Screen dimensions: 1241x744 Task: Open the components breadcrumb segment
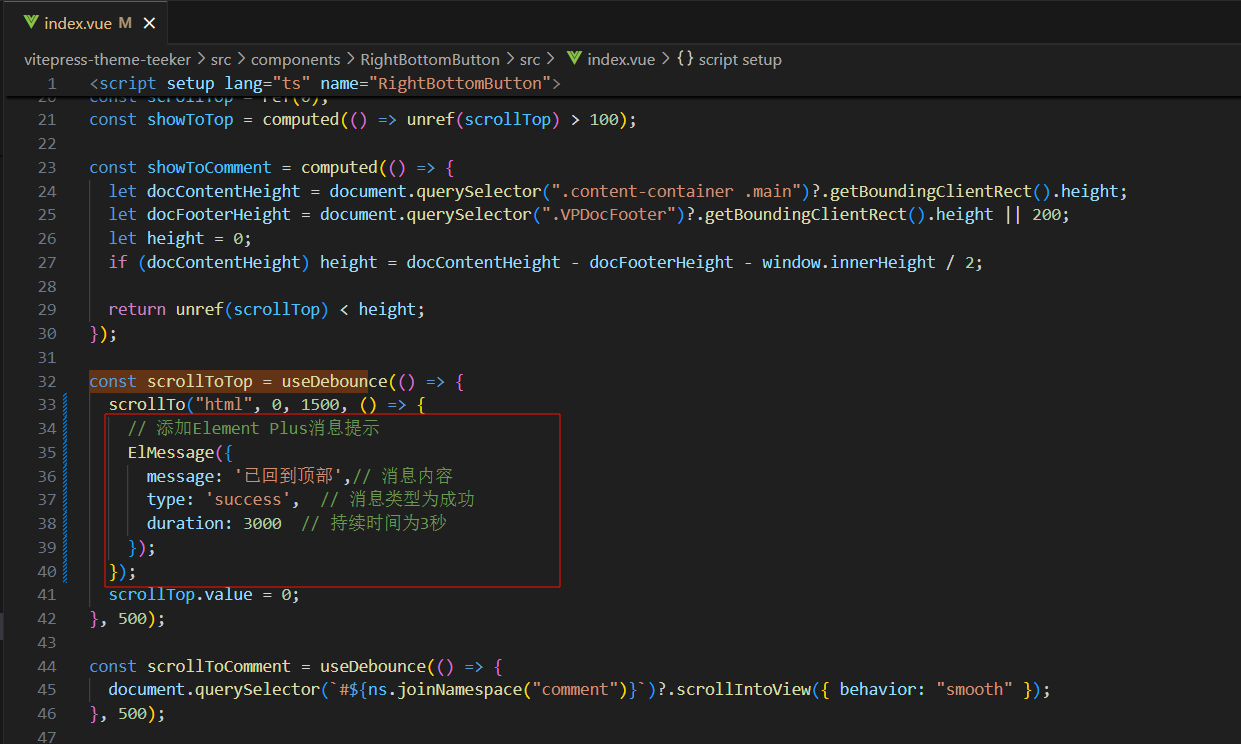coord(295,59)
